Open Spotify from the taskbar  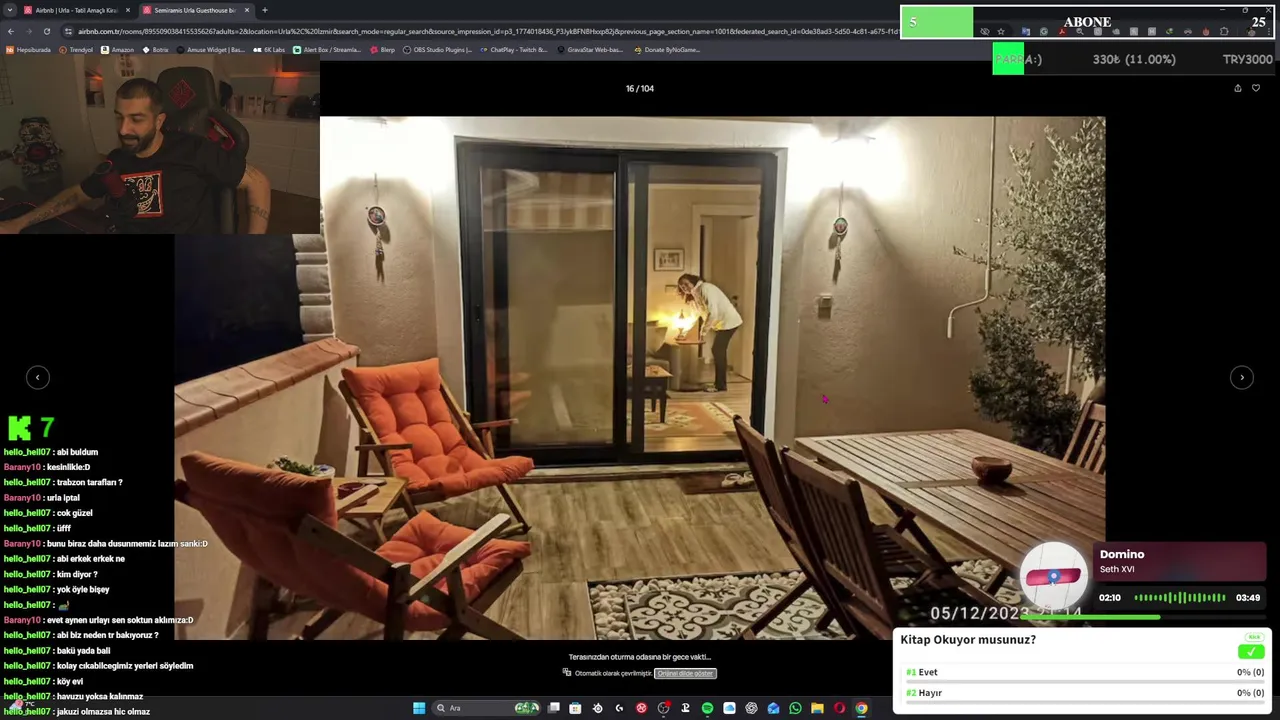(707, 708)
